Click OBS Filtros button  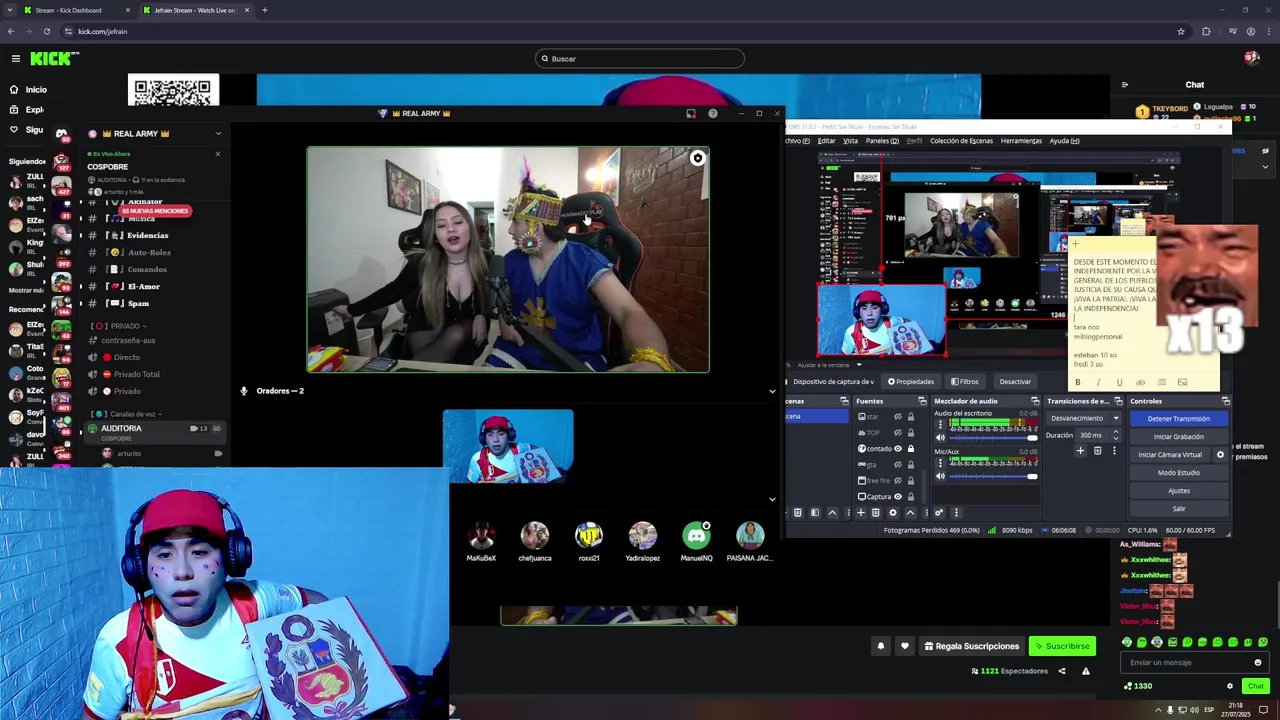coord(965,381)
